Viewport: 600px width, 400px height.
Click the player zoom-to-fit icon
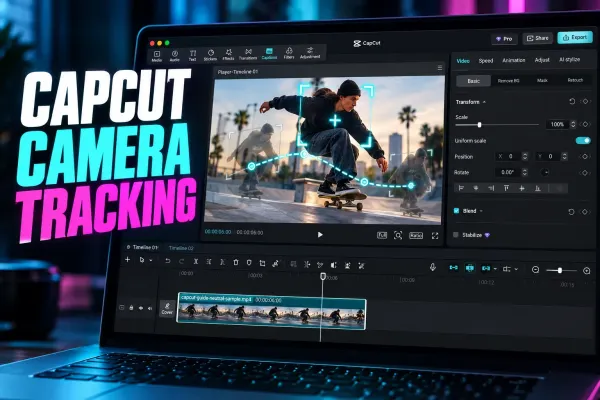pyautogui.click(x=398, y=235)
